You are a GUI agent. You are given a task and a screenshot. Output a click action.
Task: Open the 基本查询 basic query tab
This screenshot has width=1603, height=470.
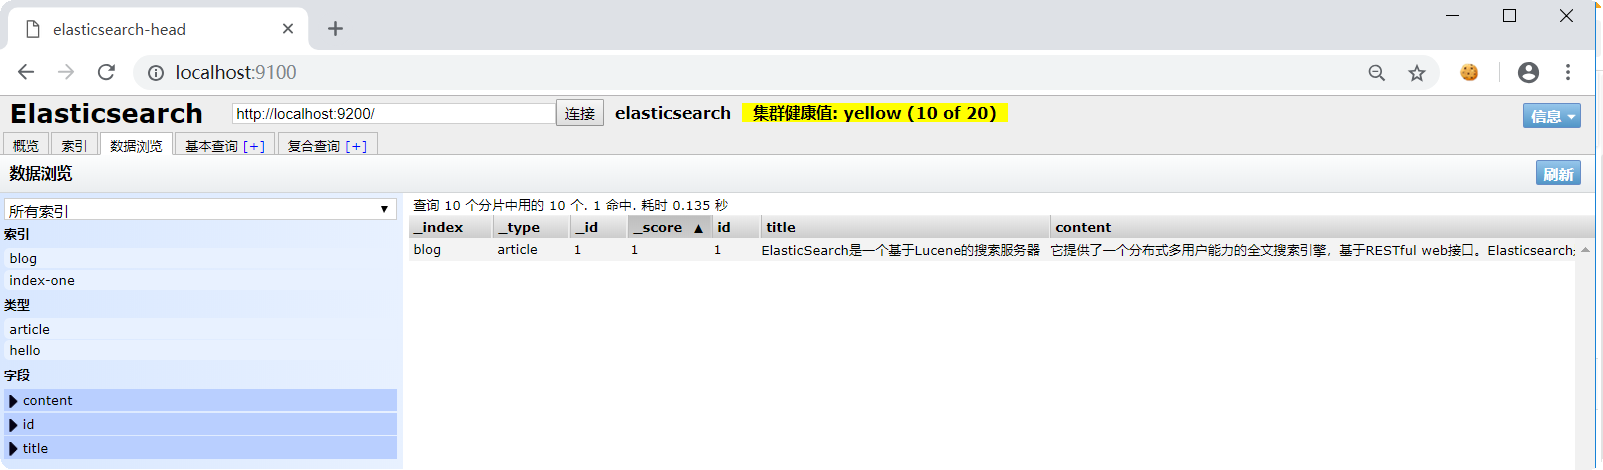click(211, 146)
